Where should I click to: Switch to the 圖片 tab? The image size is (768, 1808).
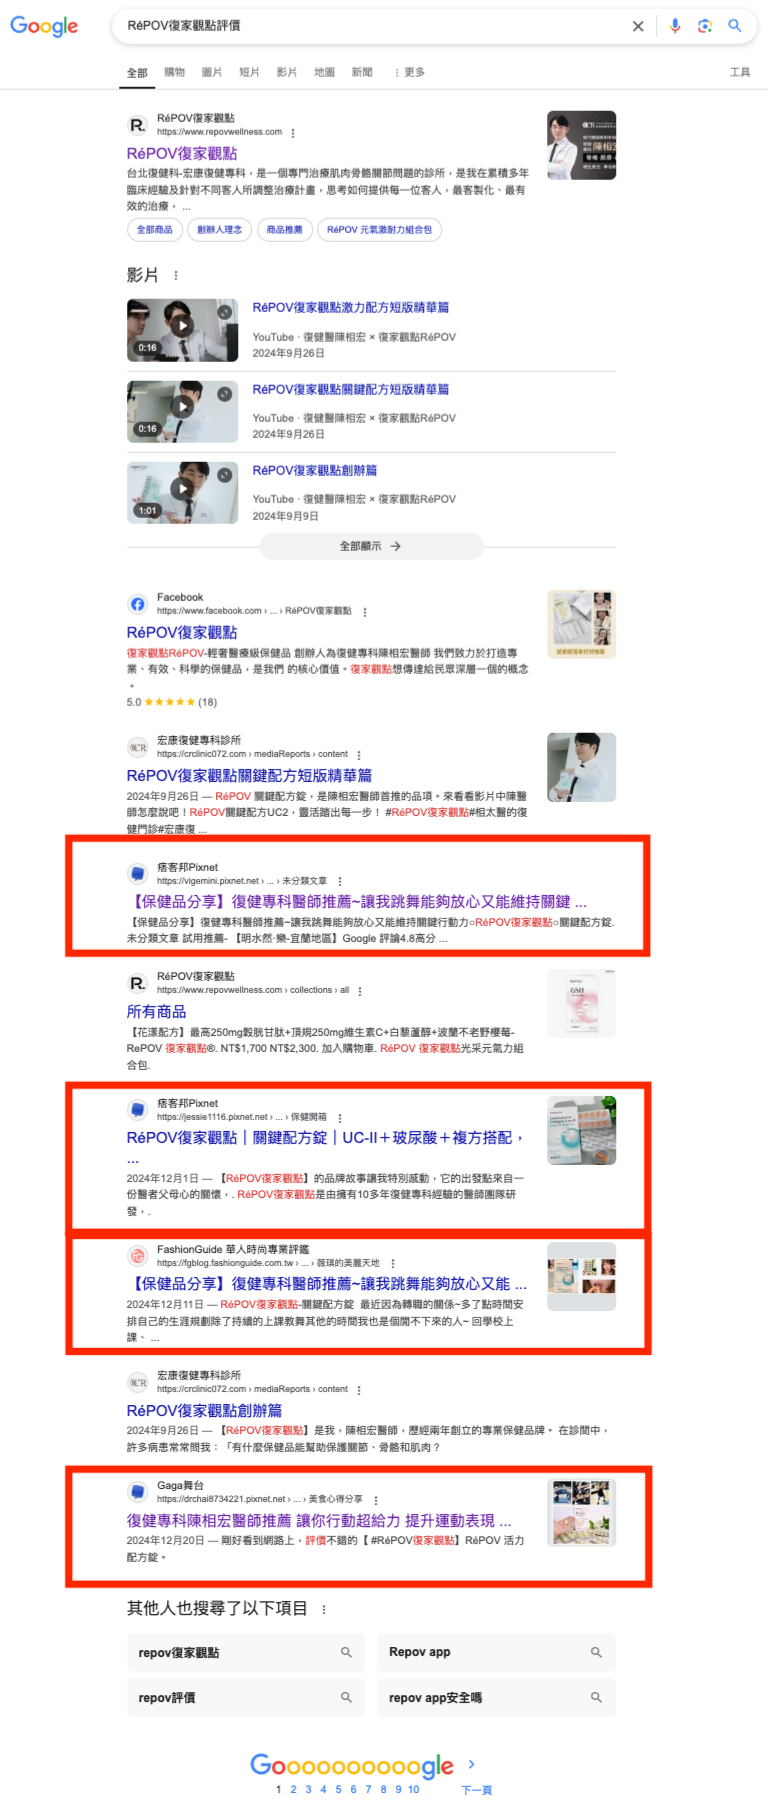click(212, 72)
